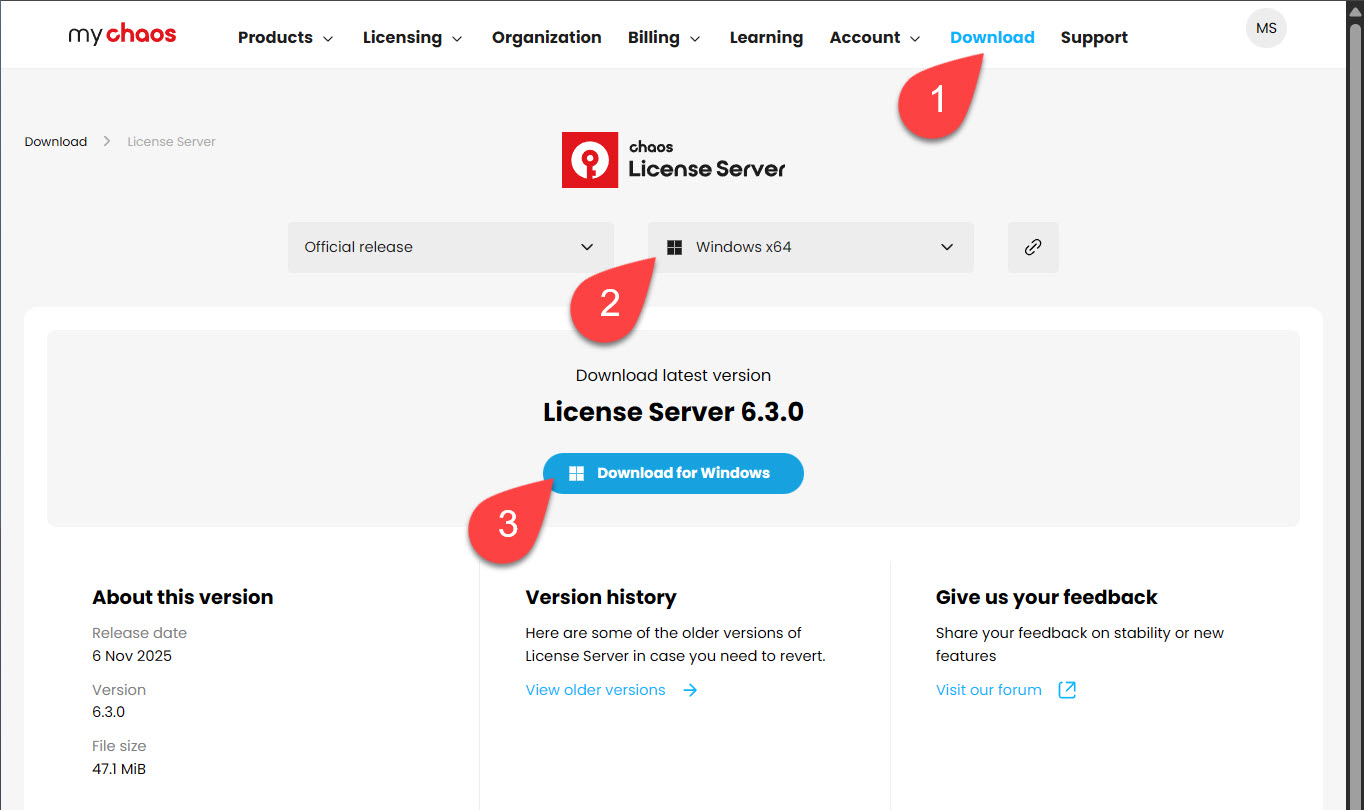1364x810 pixels.
Task: Open the Official release dropdown
Action: (x=450, y=247)
